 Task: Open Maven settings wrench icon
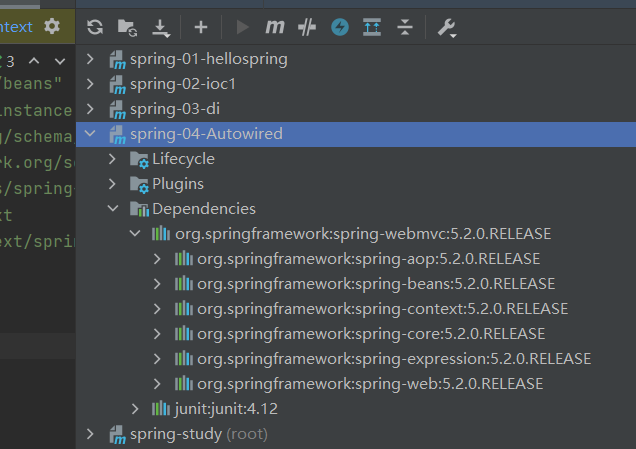447,28
